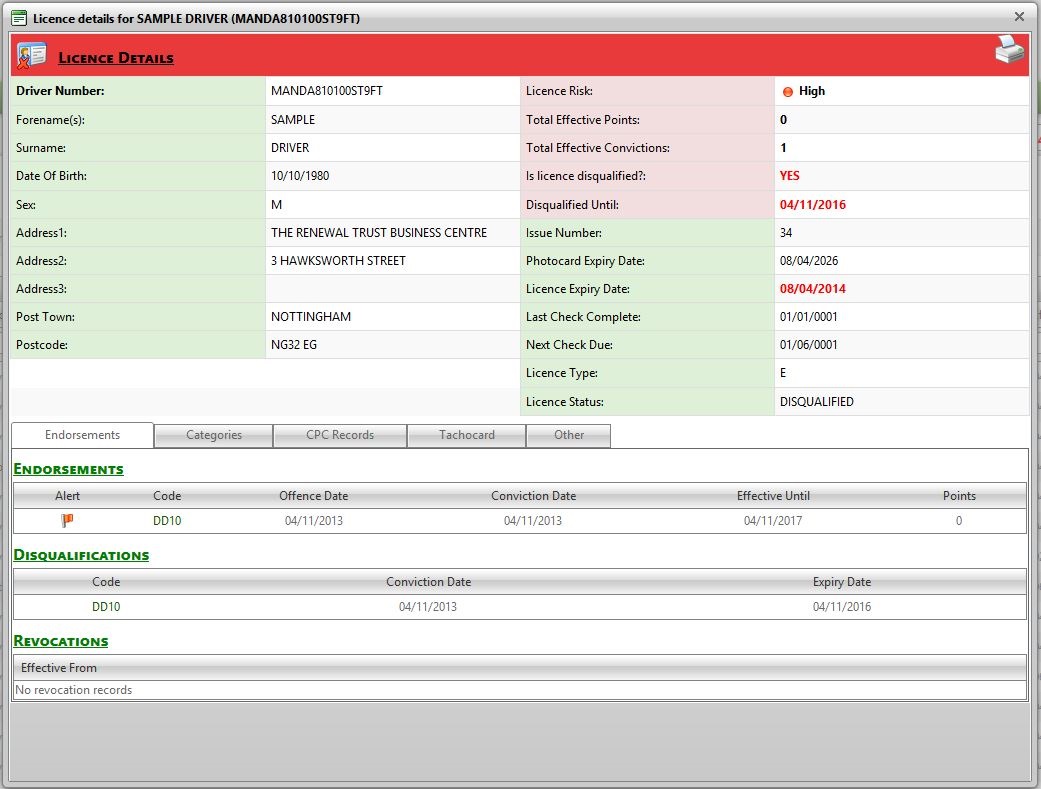Close the licence details dialog

[1019, 16]
